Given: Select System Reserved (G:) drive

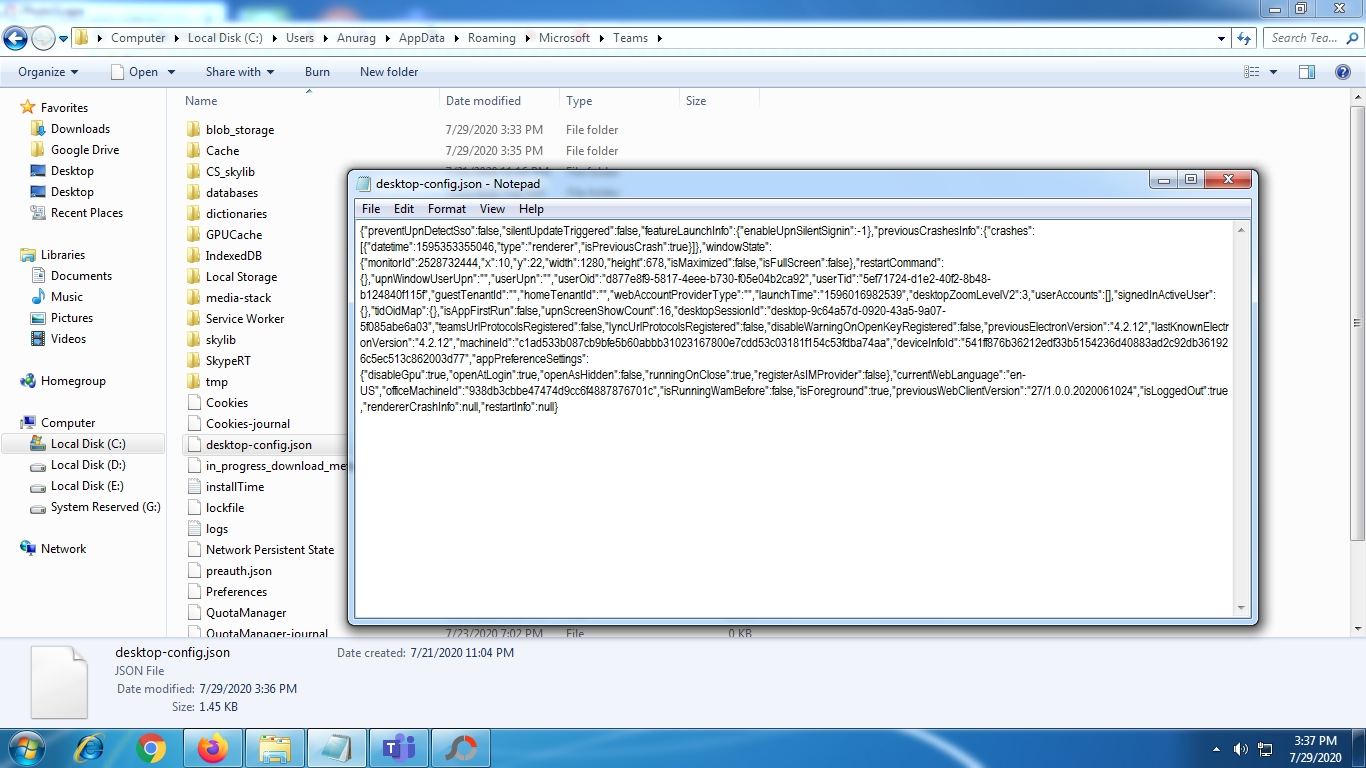Looking at the screenshot, I should pyautogui.click(x=105, y=507).
